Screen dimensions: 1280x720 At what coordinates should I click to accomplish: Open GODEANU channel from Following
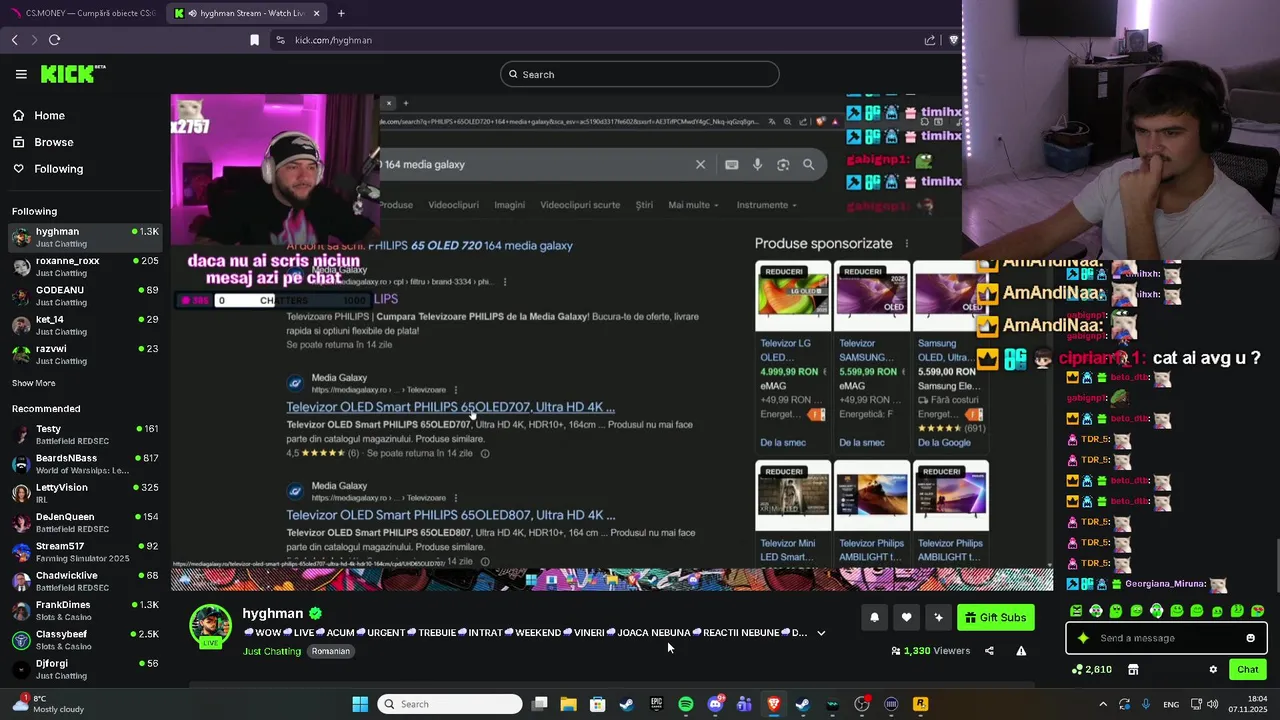[x=85, y=296]
